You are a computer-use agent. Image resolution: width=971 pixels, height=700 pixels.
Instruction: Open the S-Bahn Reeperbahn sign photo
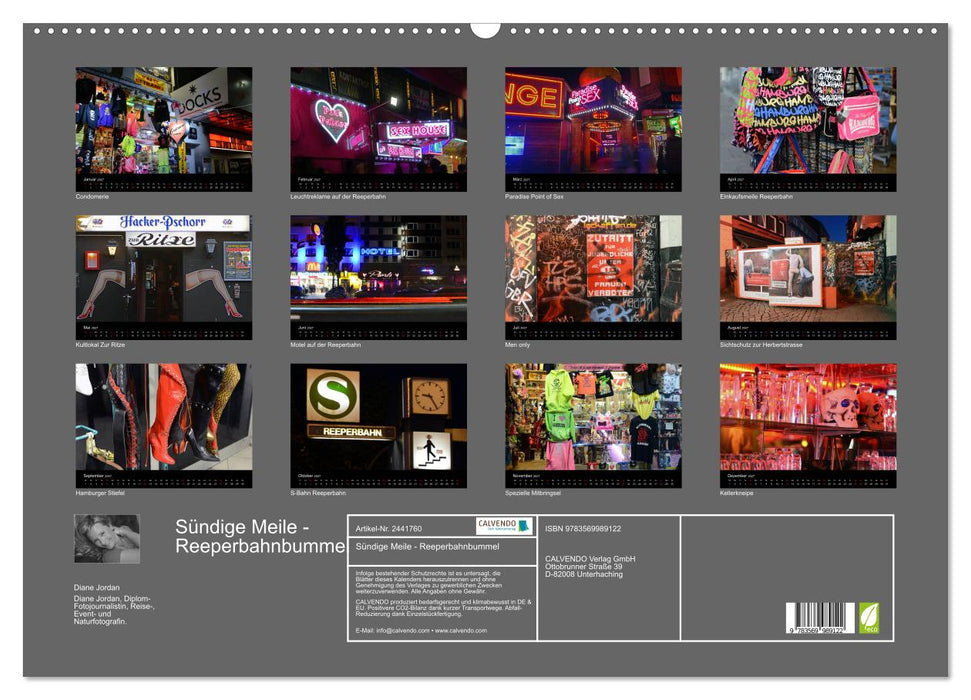click(x=378, y=426)
